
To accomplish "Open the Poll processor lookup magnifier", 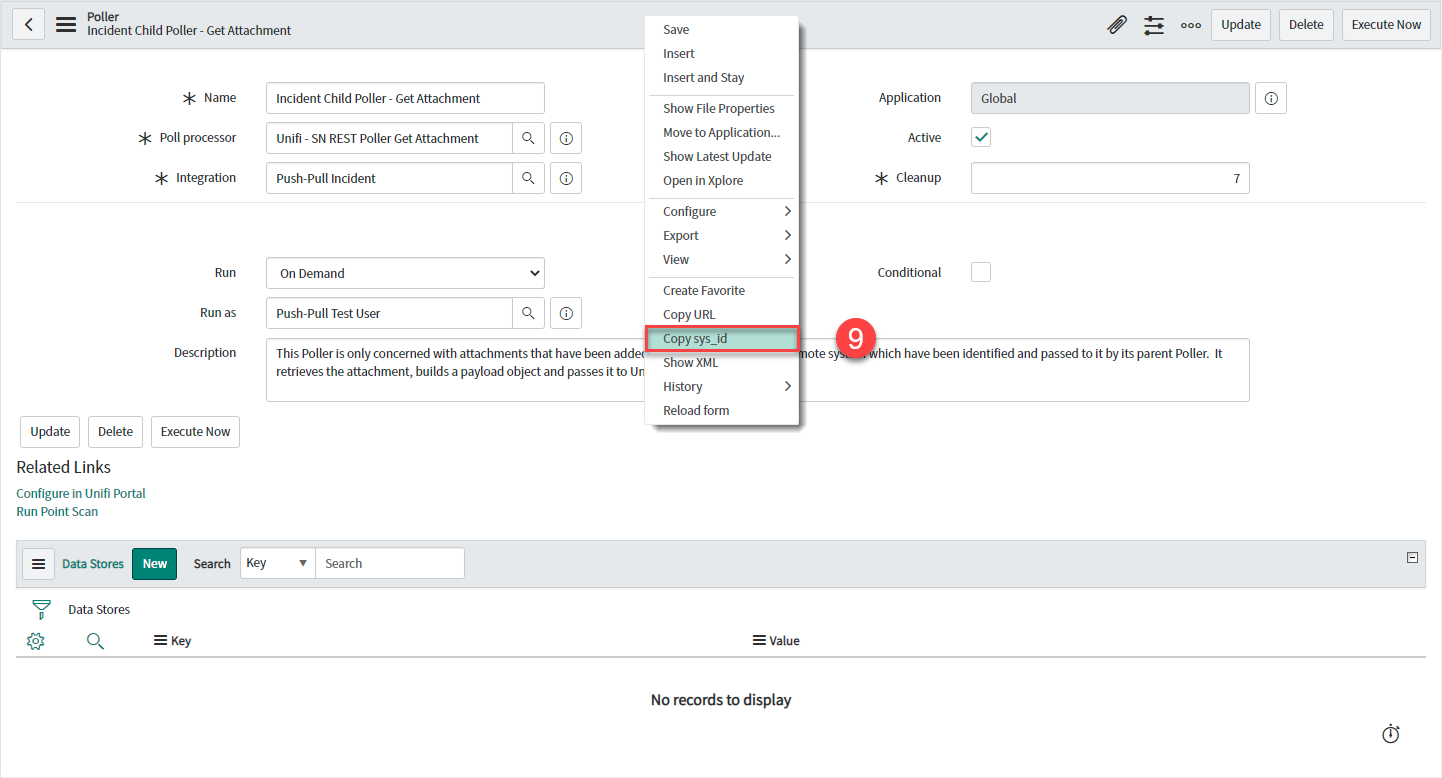I will coord(528,137).
